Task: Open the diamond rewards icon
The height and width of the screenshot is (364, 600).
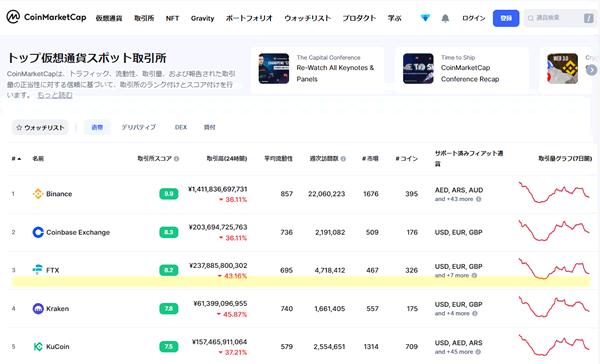Action: (x=425, y=18)
